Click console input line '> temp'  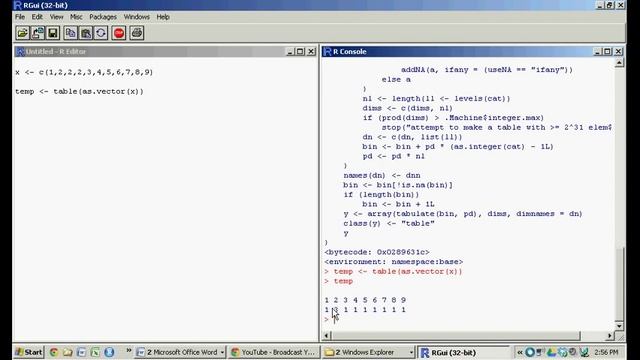[338, 281]
